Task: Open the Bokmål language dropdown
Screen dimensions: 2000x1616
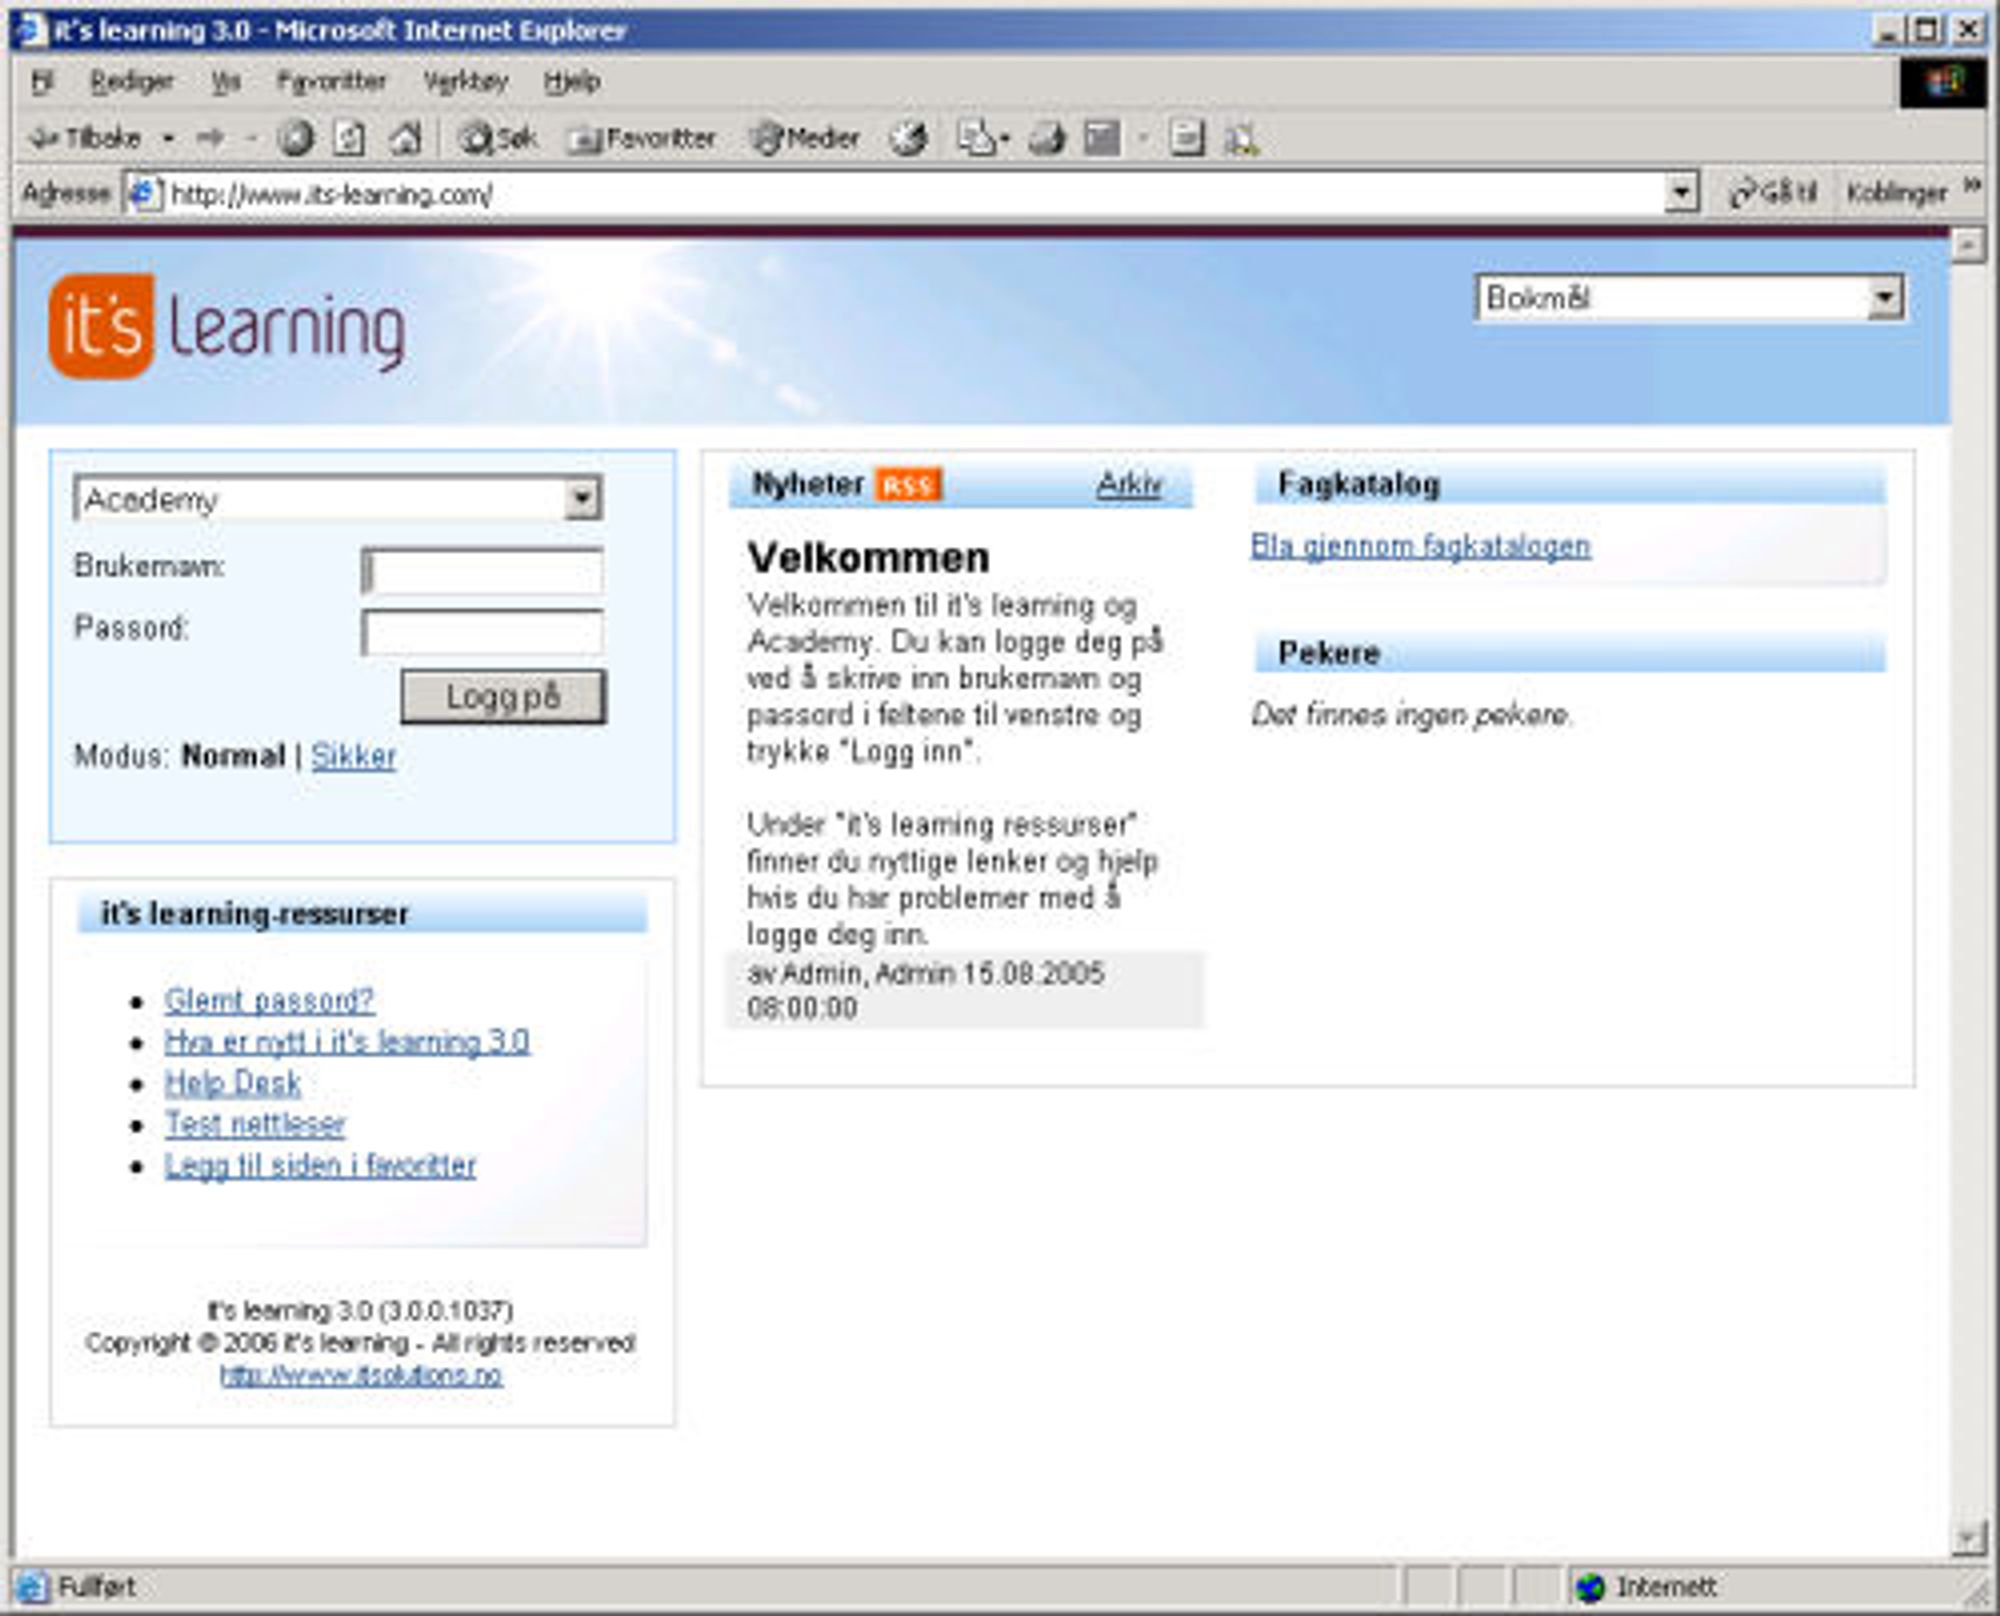Action: (1885, 298)
